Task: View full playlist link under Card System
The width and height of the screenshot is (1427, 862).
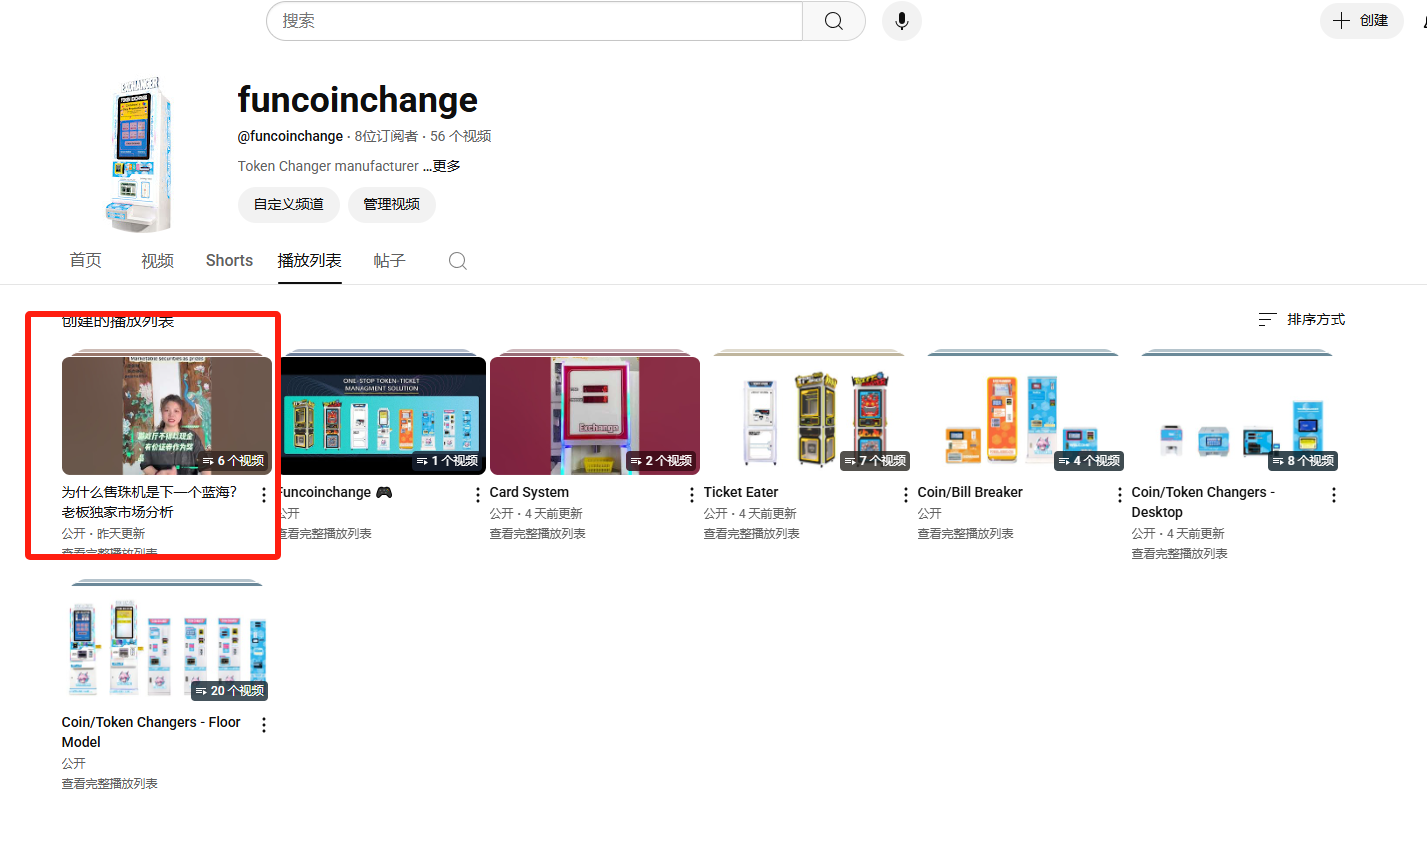Action: point(538,534)
